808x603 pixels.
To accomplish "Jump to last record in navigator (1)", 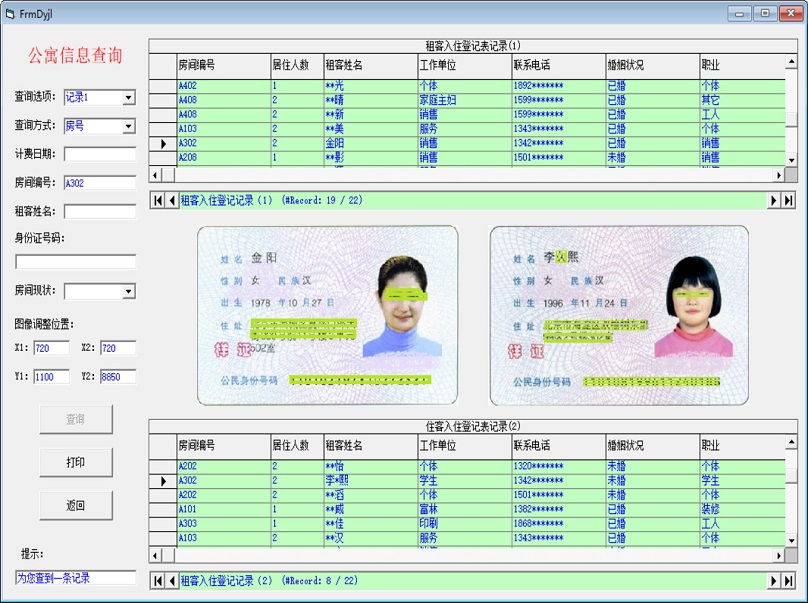I will click(788, 200).
